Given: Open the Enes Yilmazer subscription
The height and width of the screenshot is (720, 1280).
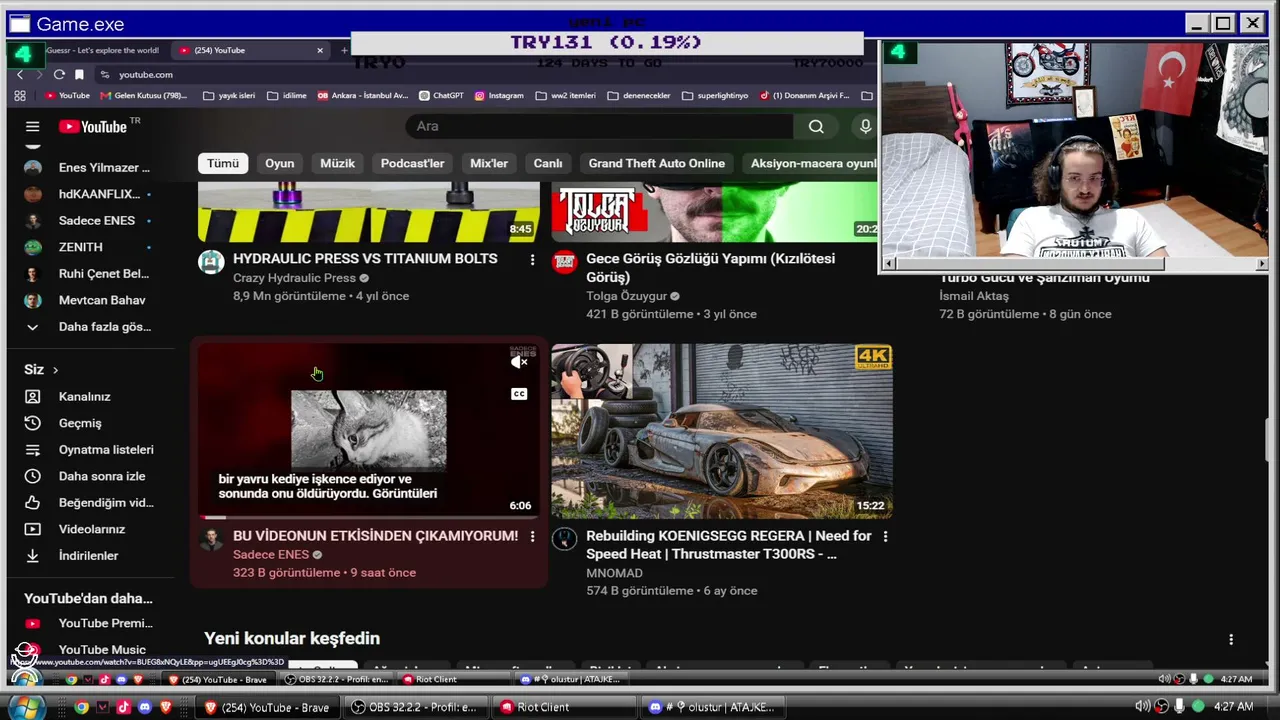Looking at the screenshot, I should 88,167.
